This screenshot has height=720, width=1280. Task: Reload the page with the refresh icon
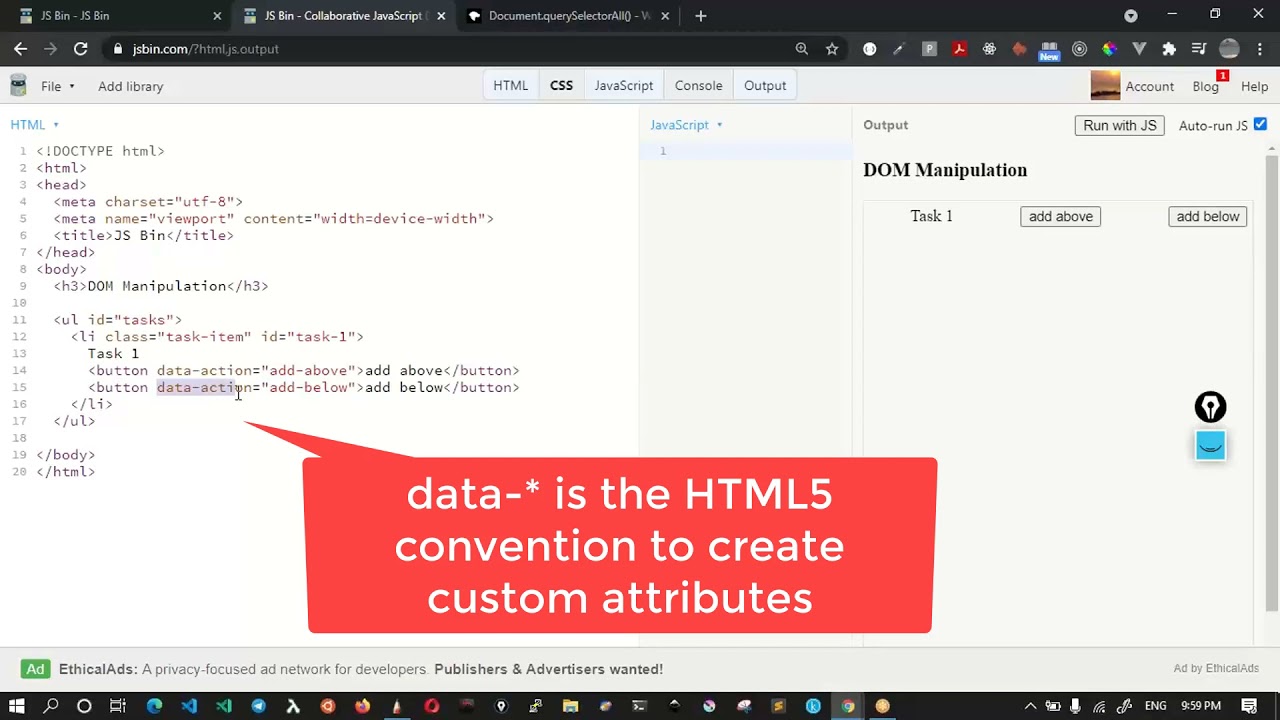pyautogui.click(x=80, y=48)
